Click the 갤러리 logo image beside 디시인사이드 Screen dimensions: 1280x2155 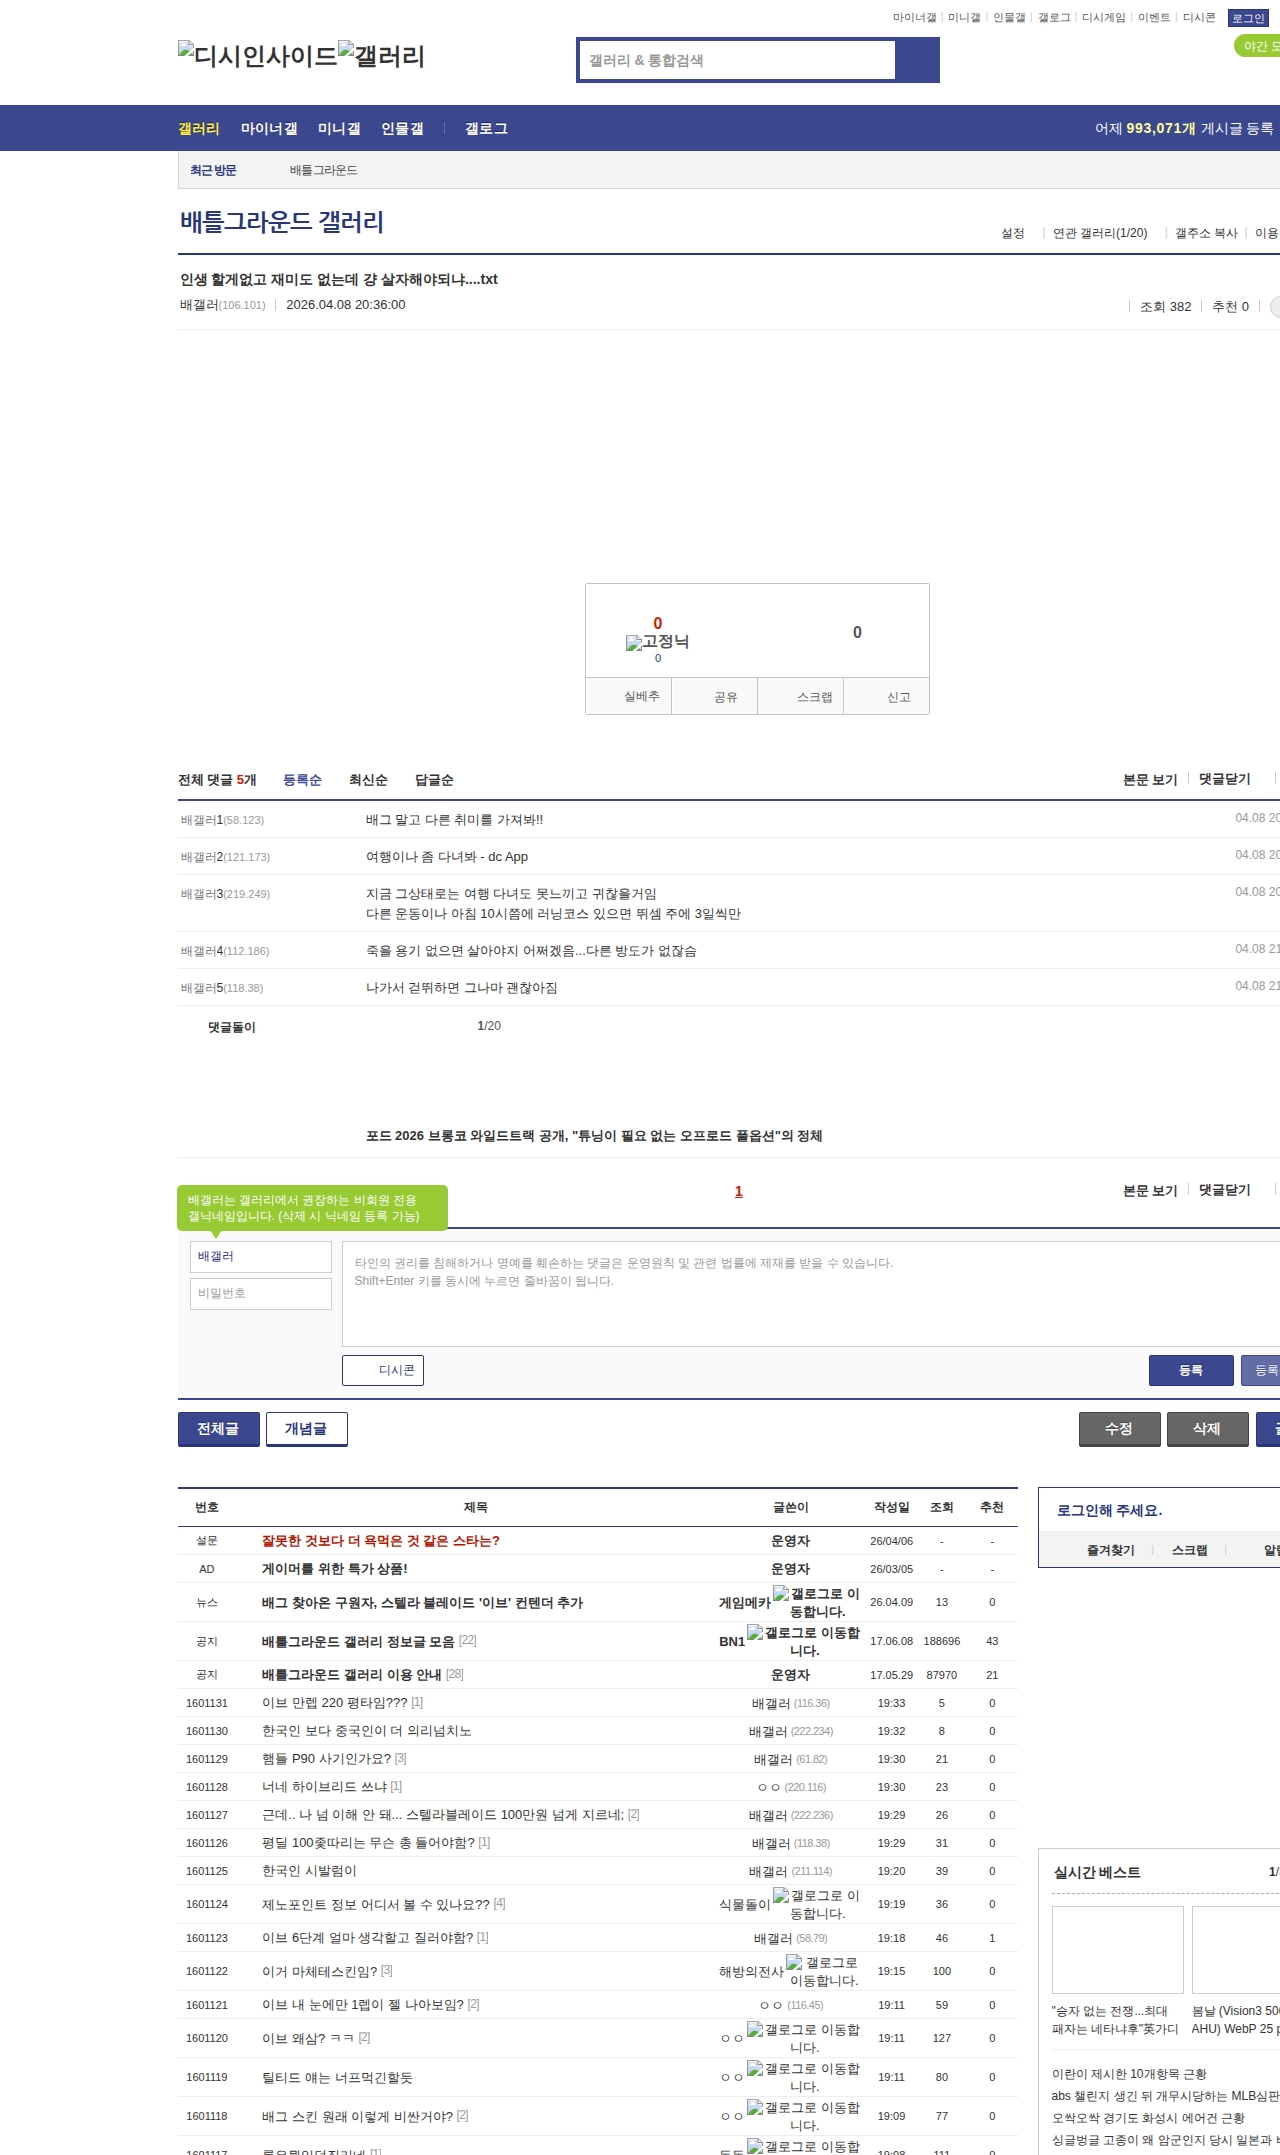tap(382, 55)
